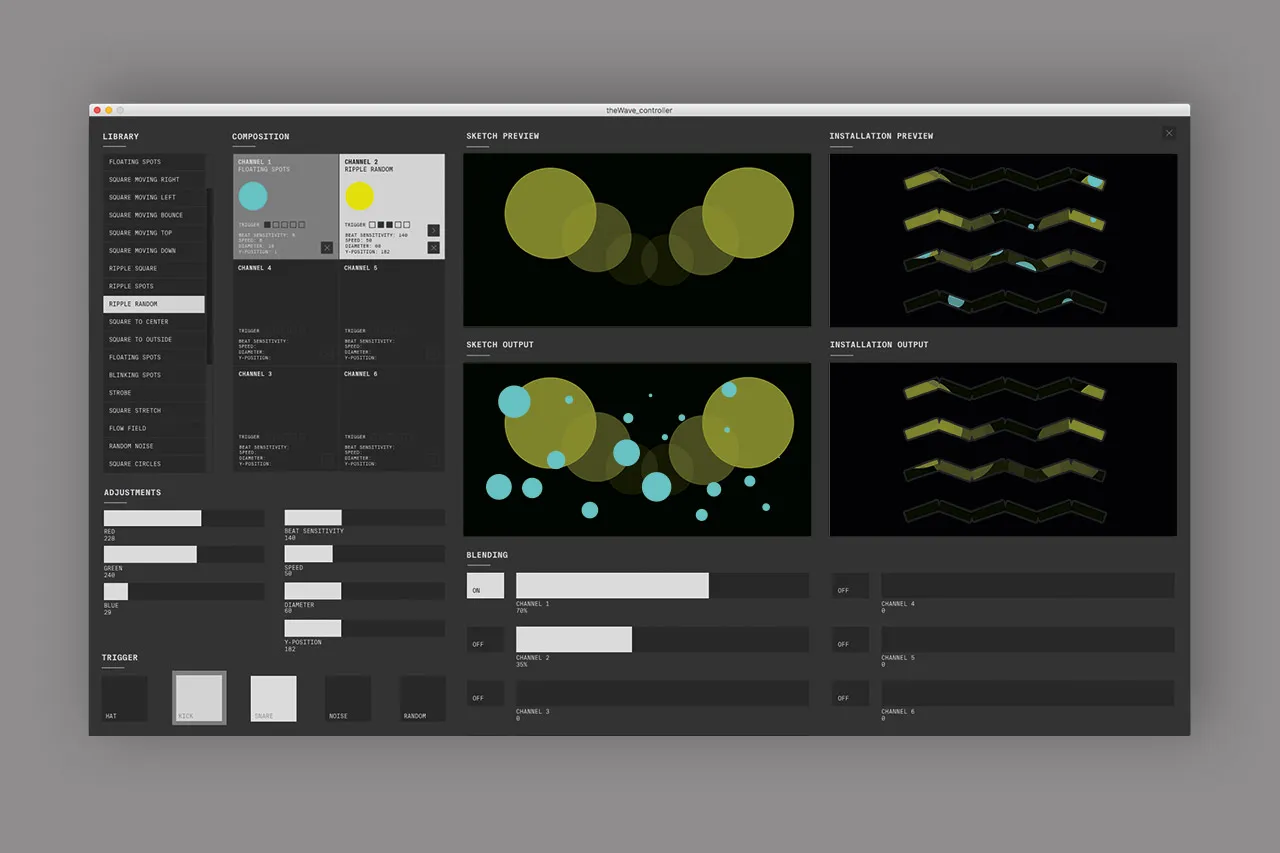Click the X icon on Channel 2 card
This screenshot has height=853, width=1280.
point(433,247)
